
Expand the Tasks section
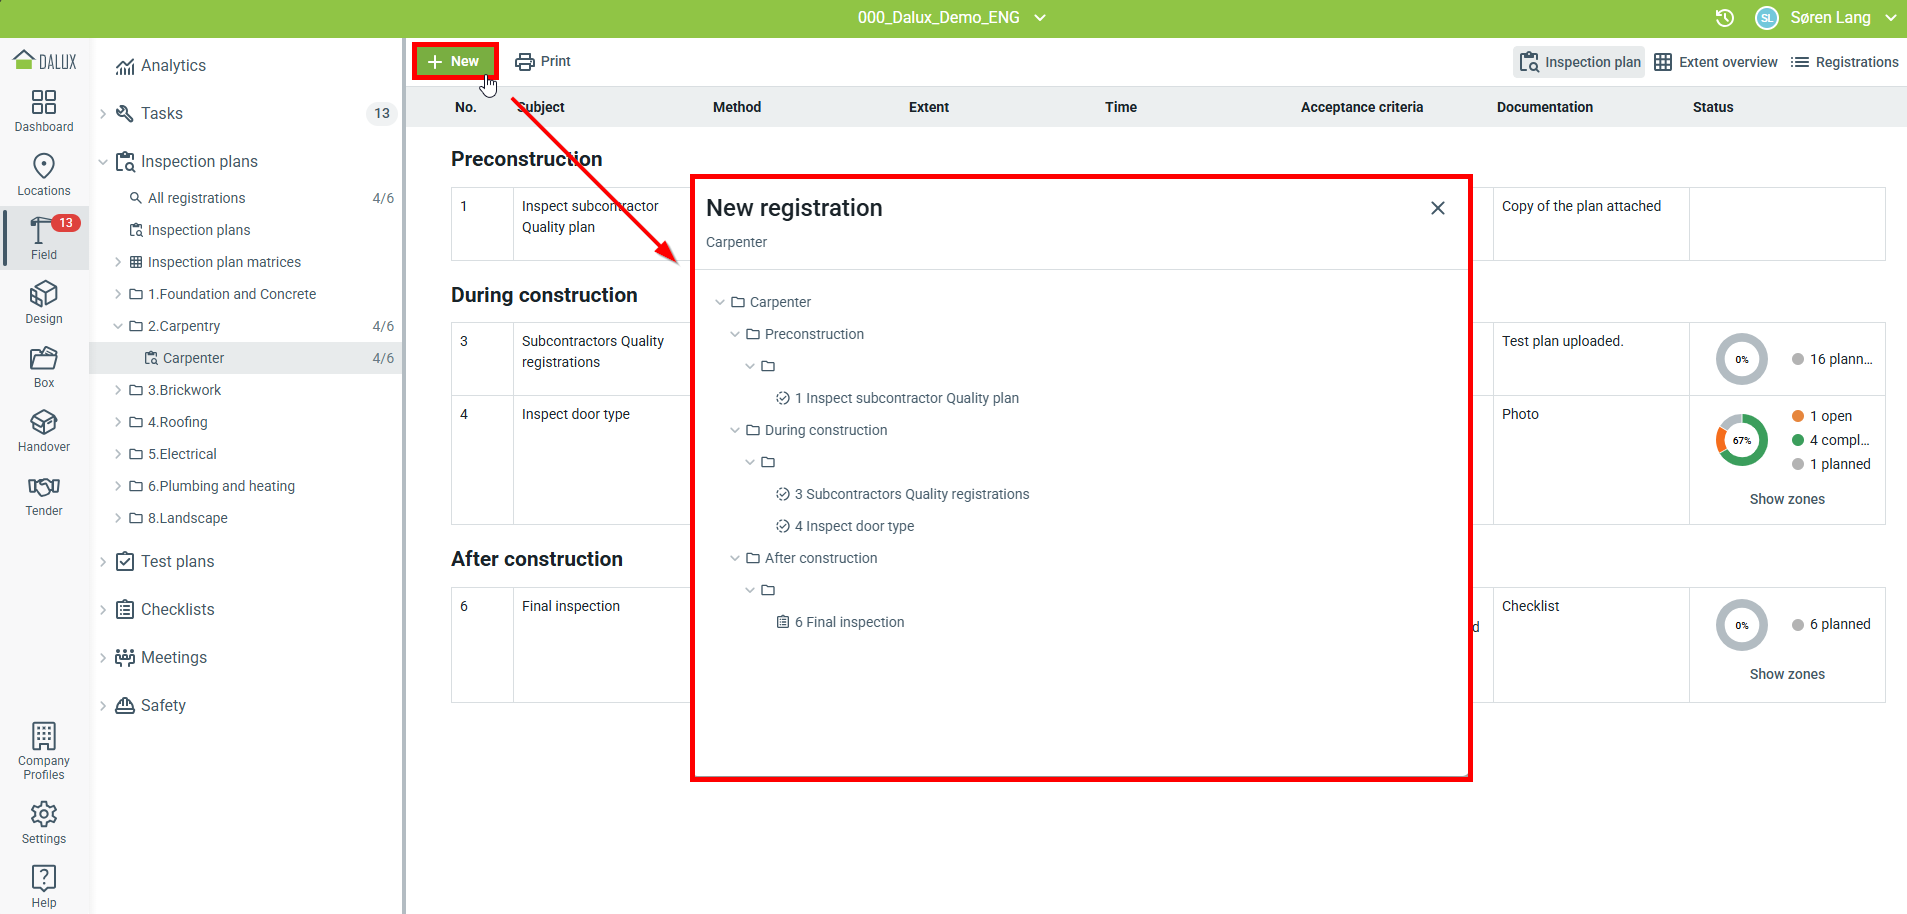pyautogui.click(x=103, y=114)
